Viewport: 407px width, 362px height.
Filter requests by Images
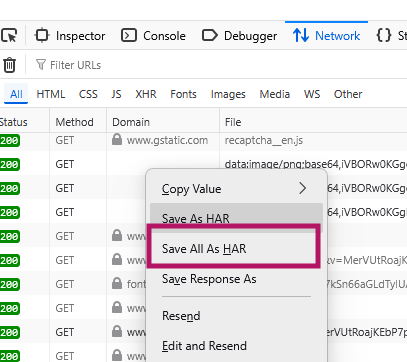coord(228,94)
